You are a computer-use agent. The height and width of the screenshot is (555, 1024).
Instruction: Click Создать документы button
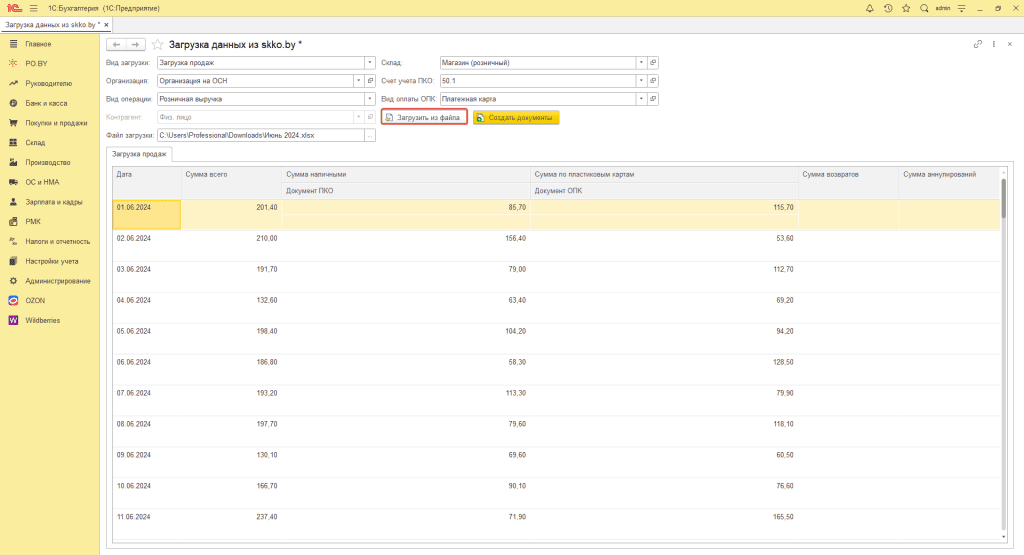click(x=516, y=117)
